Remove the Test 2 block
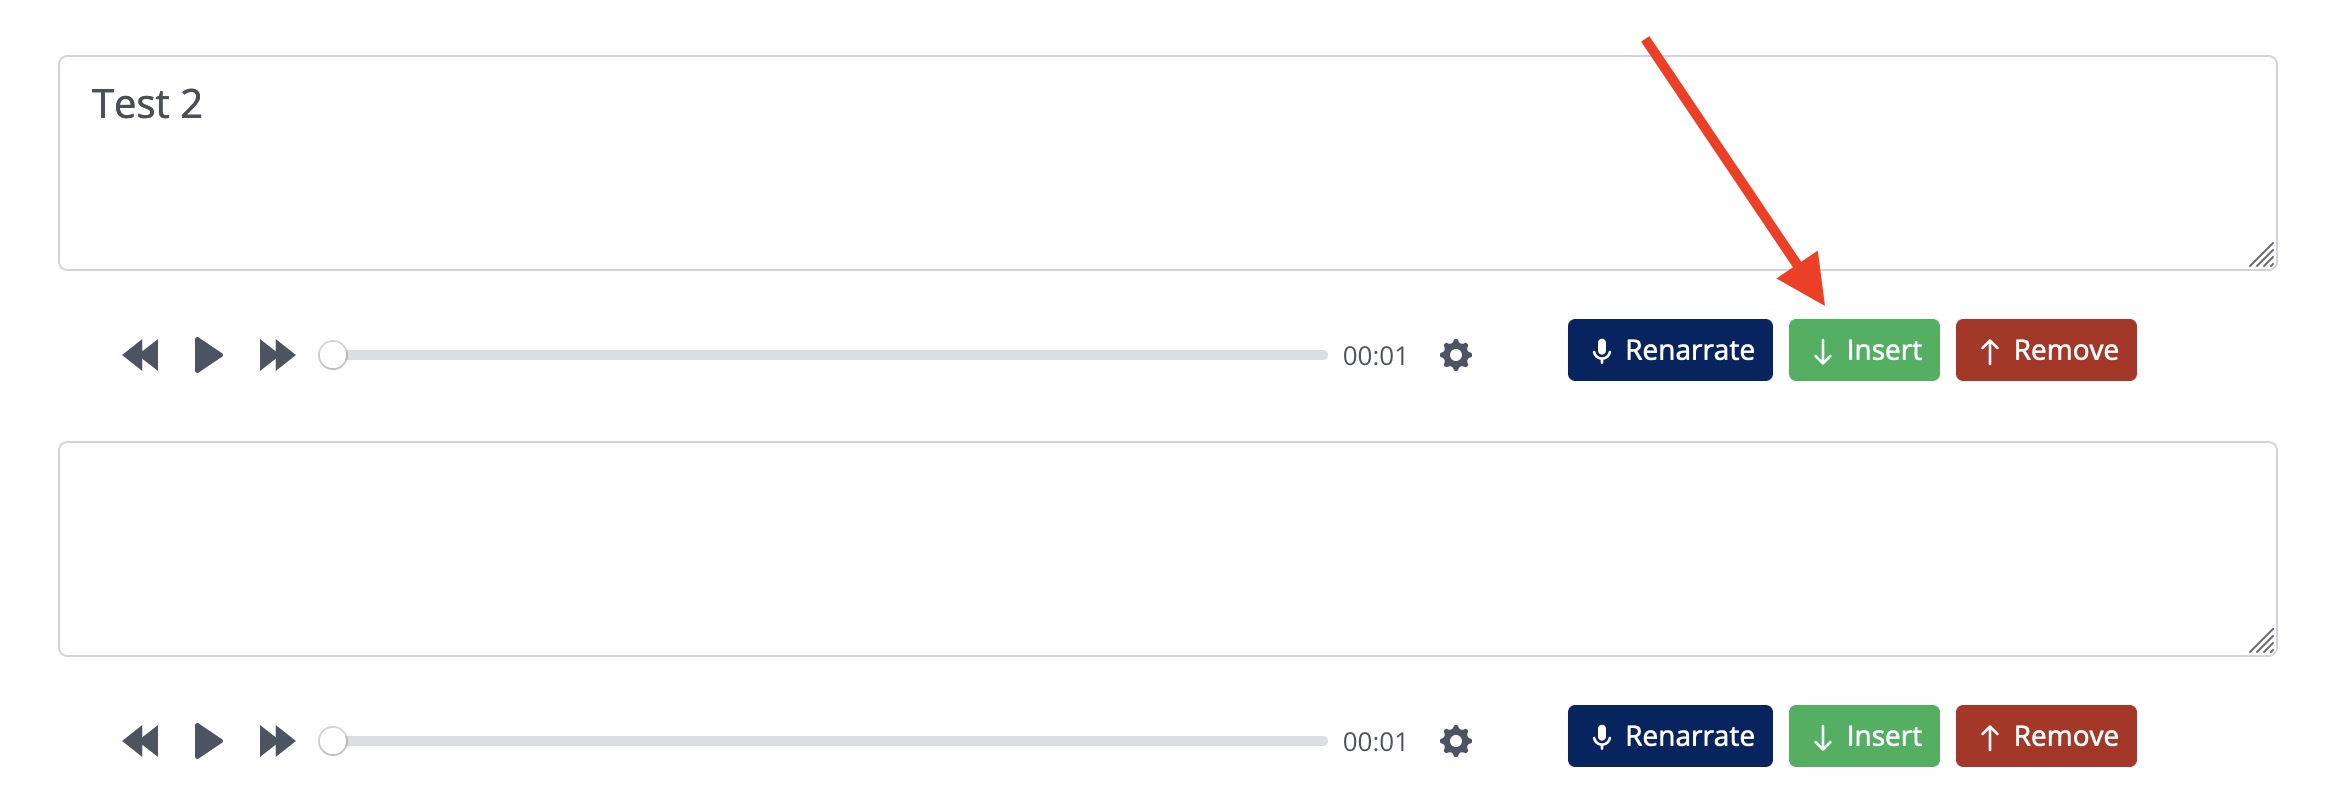 [2046, 350]
